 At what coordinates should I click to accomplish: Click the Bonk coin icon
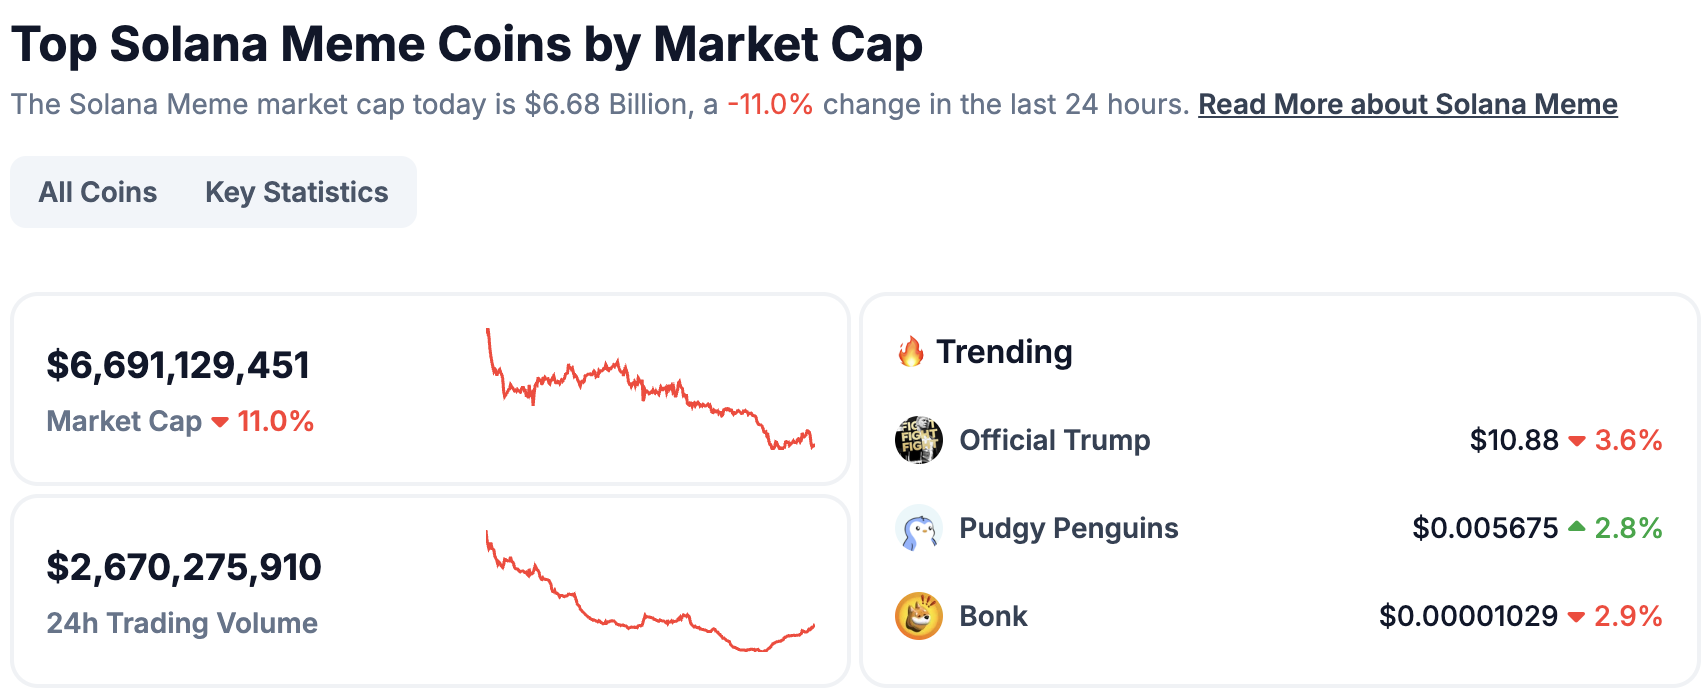point(918,616)
